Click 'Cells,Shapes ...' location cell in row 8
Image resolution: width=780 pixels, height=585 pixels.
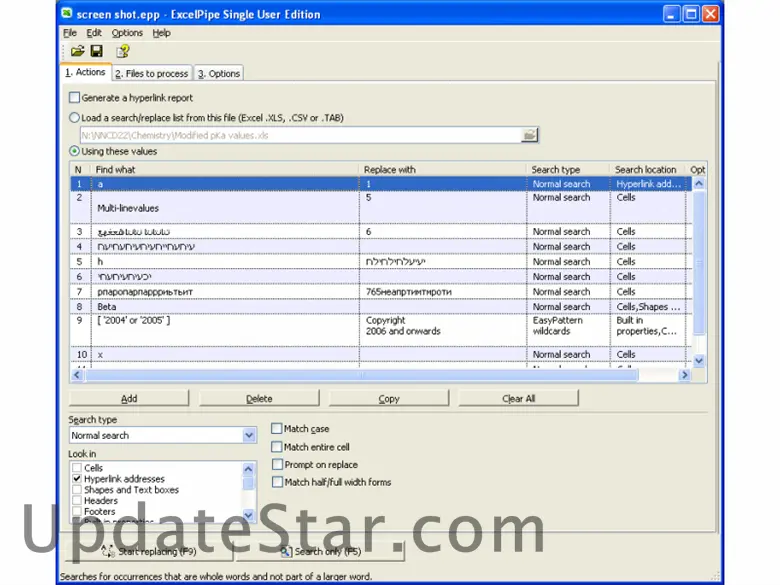[x=648, y=307]
